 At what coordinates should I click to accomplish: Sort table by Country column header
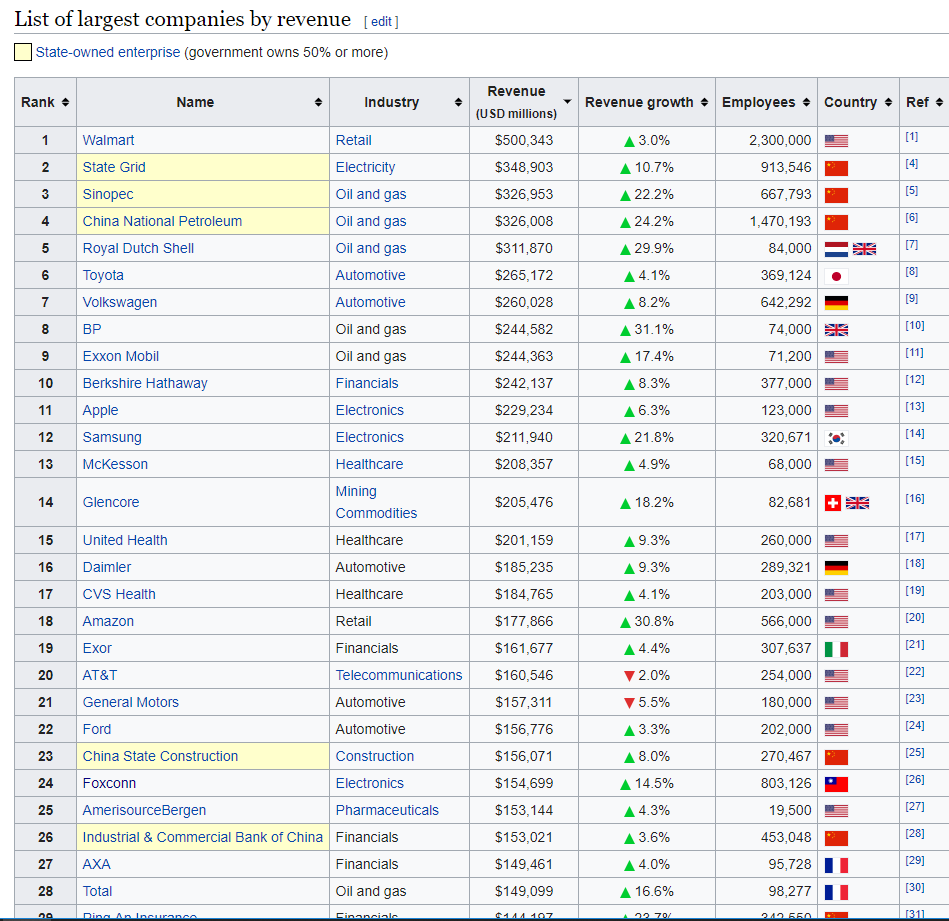(x=857, y=102)
